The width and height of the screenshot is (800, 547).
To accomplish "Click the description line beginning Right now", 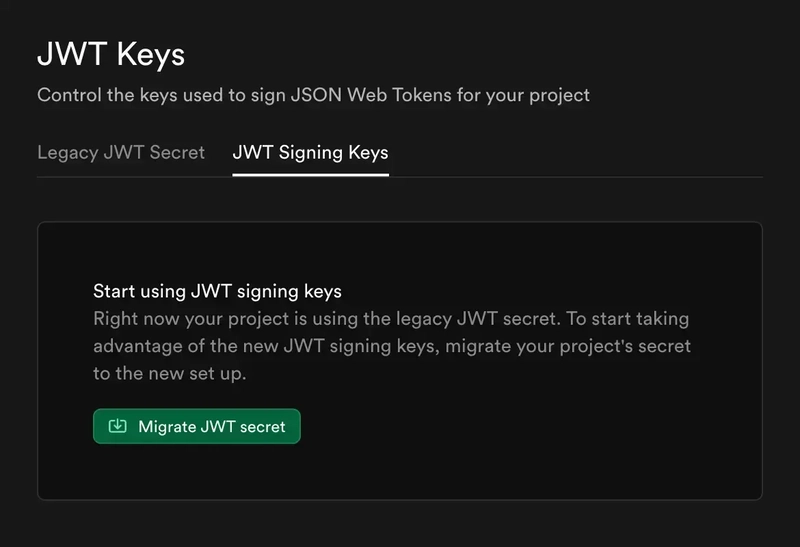I will tap(390, 319).
